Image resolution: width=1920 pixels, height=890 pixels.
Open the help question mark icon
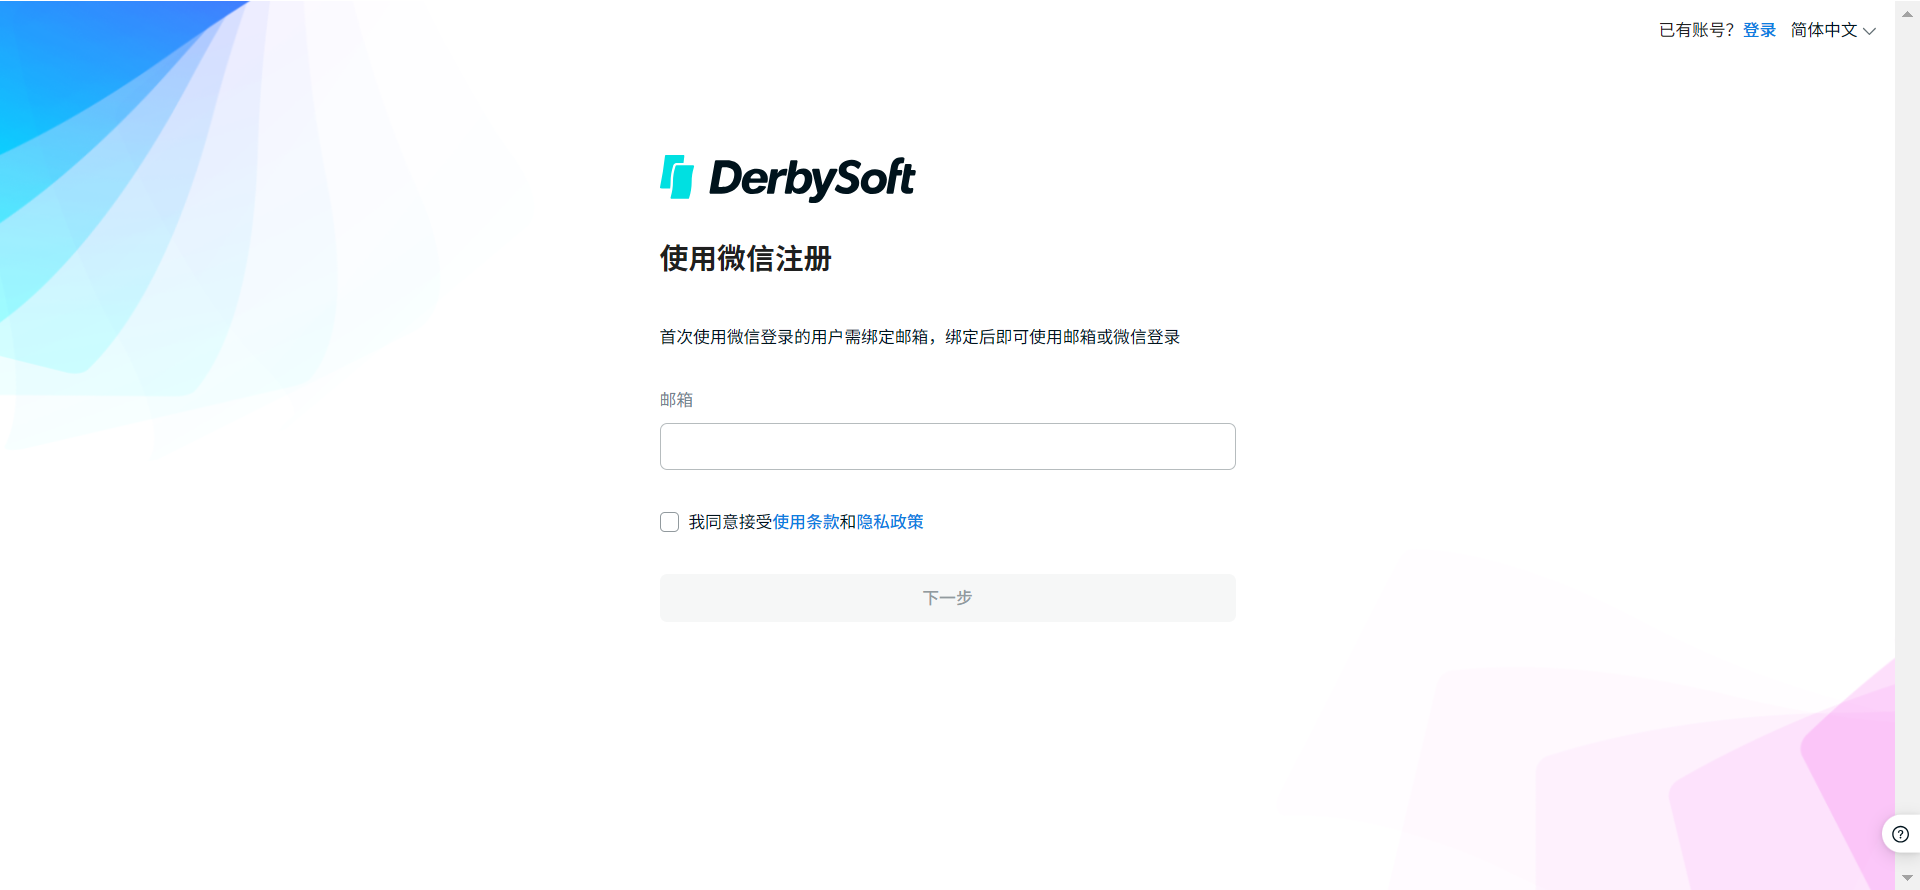[1900, 834]
